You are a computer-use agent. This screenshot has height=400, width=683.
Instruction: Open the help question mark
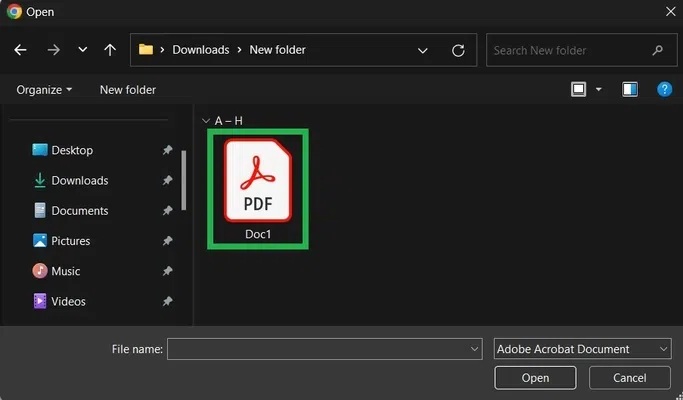click(x=664, y=89)
